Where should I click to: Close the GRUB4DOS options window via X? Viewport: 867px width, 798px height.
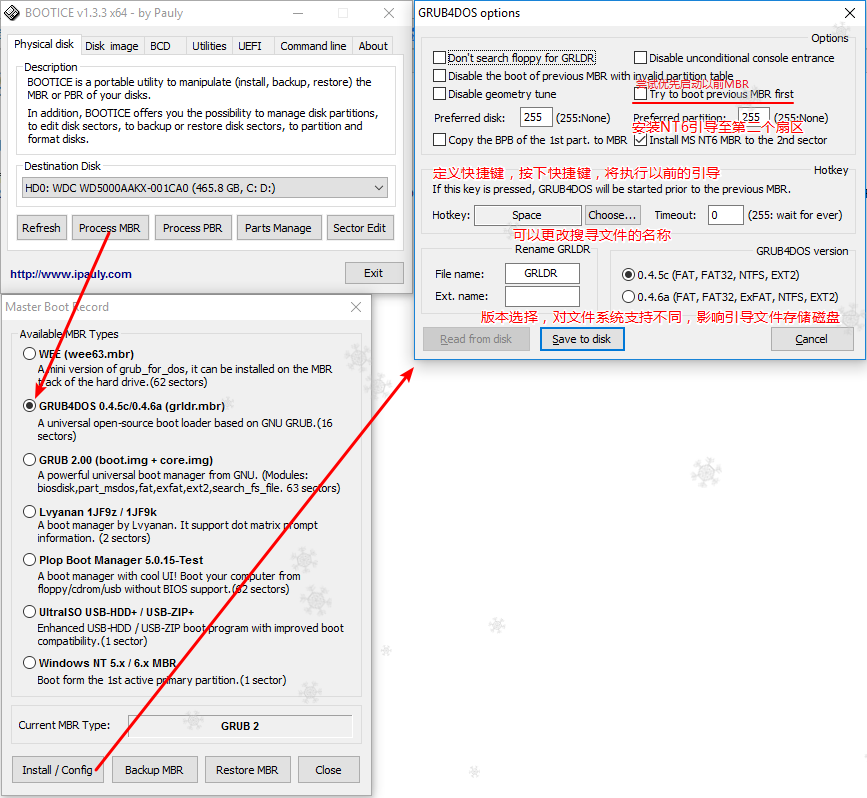pyautogui.click(x=850, y=13)
